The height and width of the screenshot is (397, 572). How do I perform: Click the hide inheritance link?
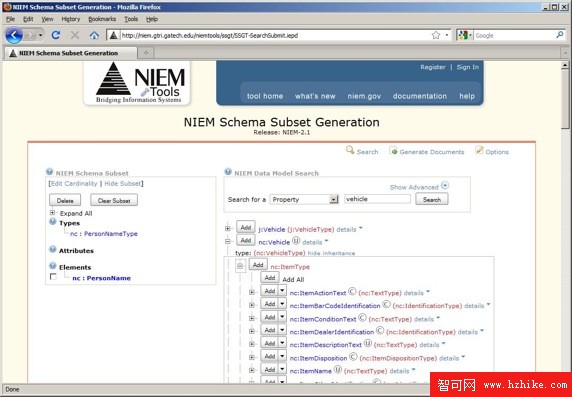[331, 253]
